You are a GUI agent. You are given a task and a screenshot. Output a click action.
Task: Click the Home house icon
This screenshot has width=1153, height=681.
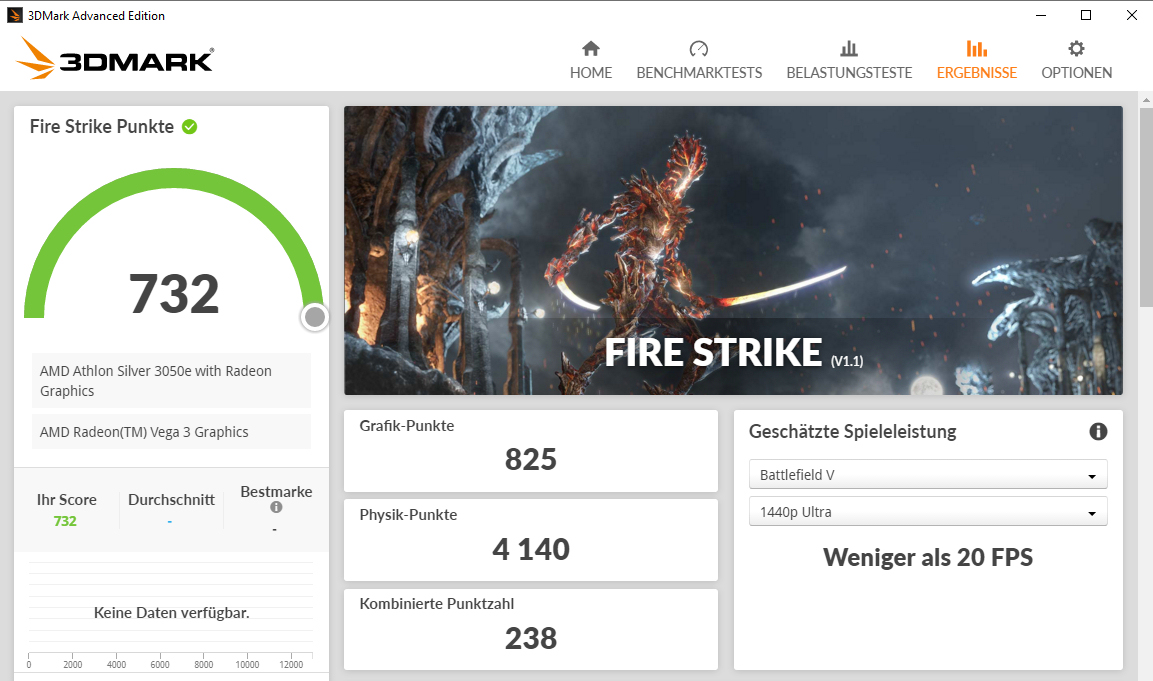[590, 49]
